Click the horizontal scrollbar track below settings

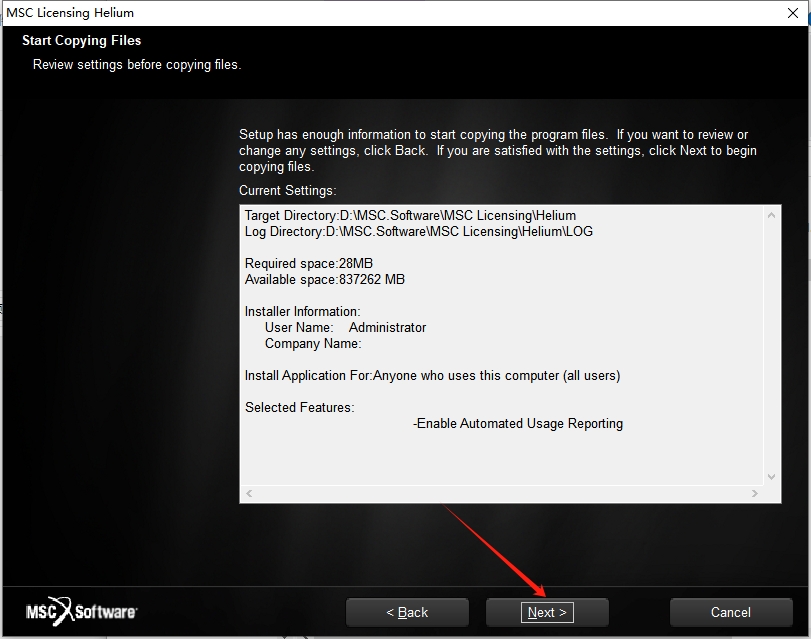(500, 494)
